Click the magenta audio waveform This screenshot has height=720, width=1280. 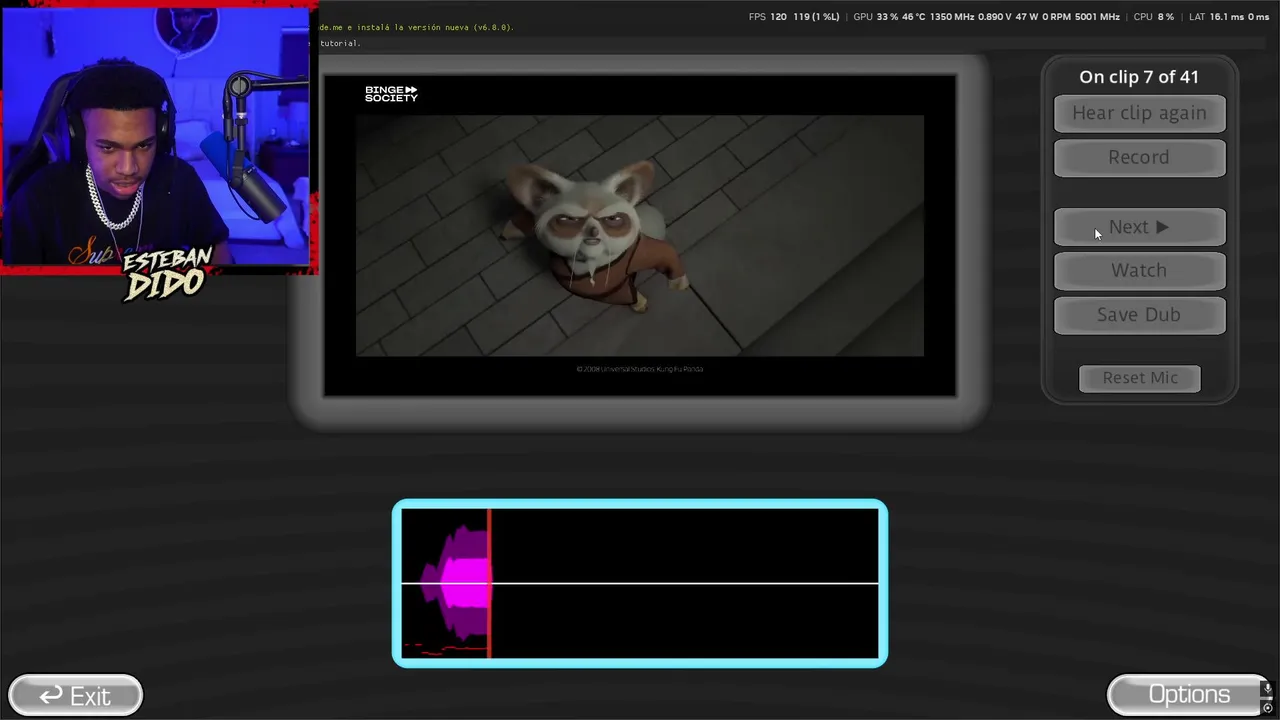click(456, 582)
